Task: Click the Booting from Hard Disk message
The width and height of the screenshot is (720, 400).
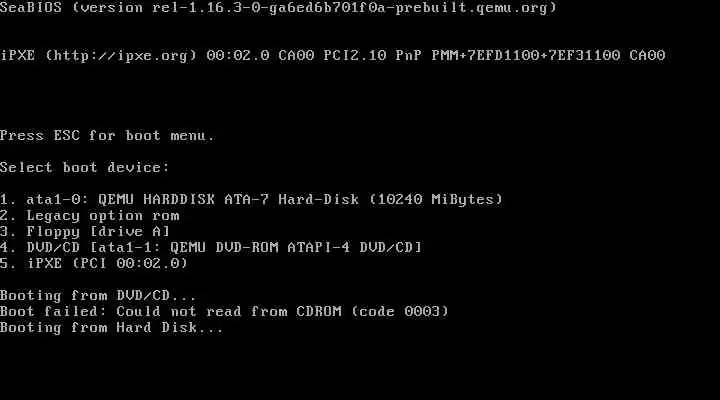Action: pyautogui.click(x=112, y=327)
